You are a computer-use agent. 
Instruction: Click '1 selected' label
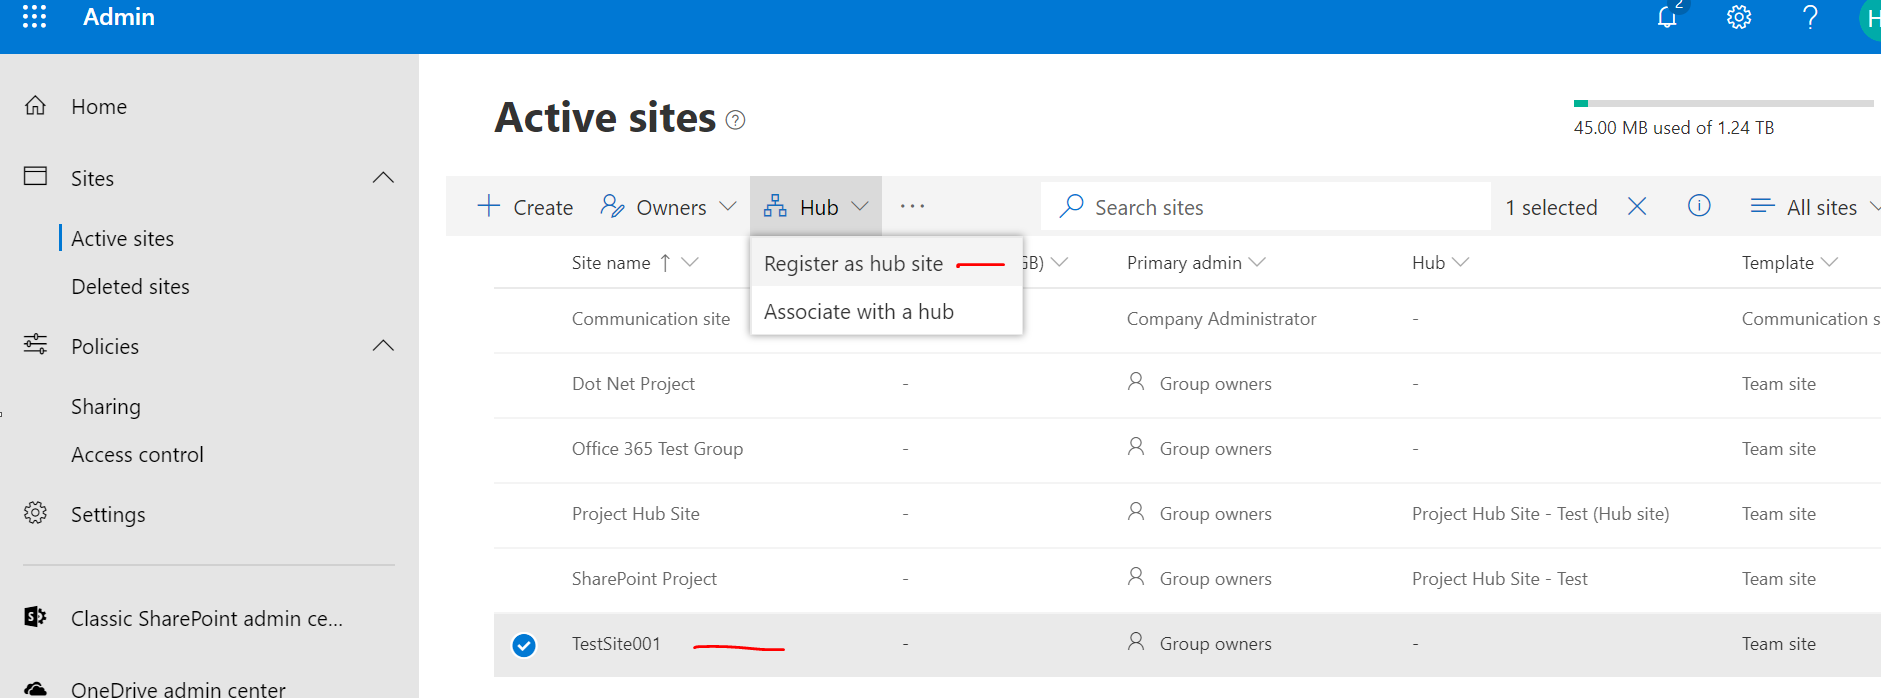1552,207
